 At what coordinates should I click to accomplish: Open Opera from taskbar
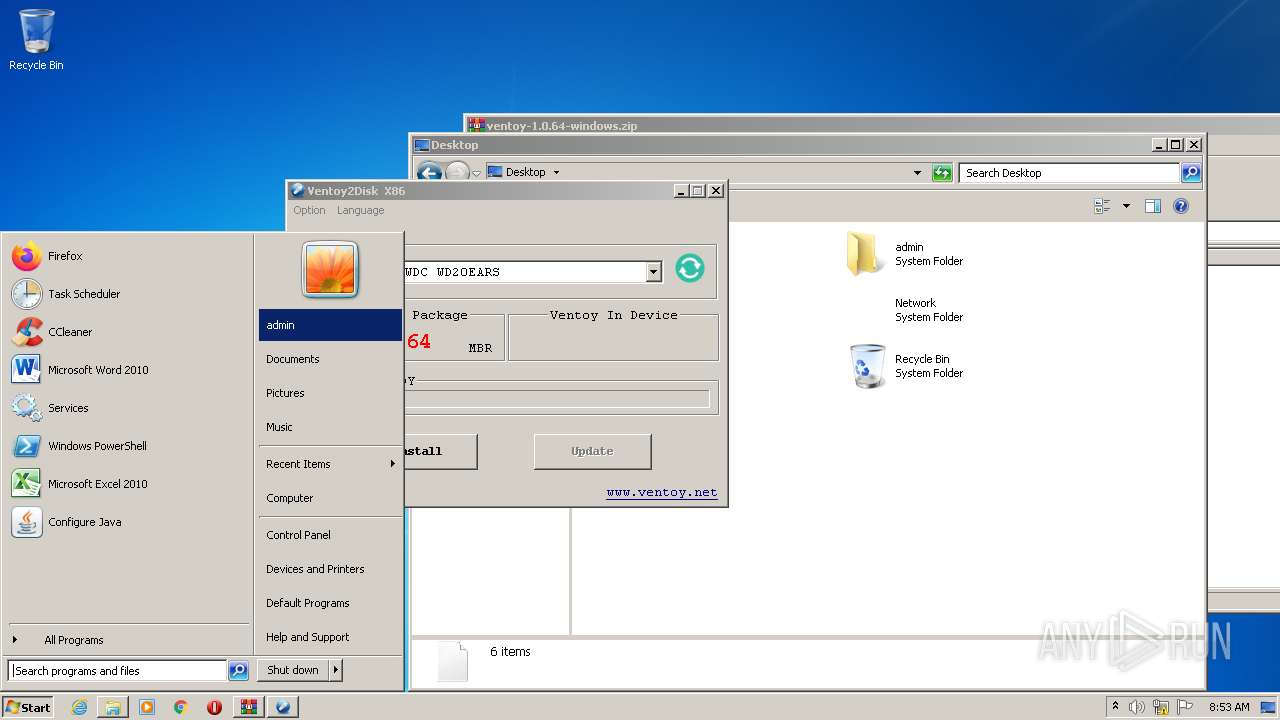(214, 707)
